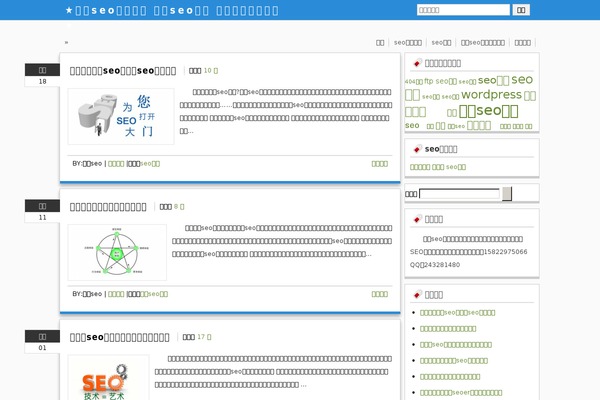Click the site title in the blue header

point(172,10)
